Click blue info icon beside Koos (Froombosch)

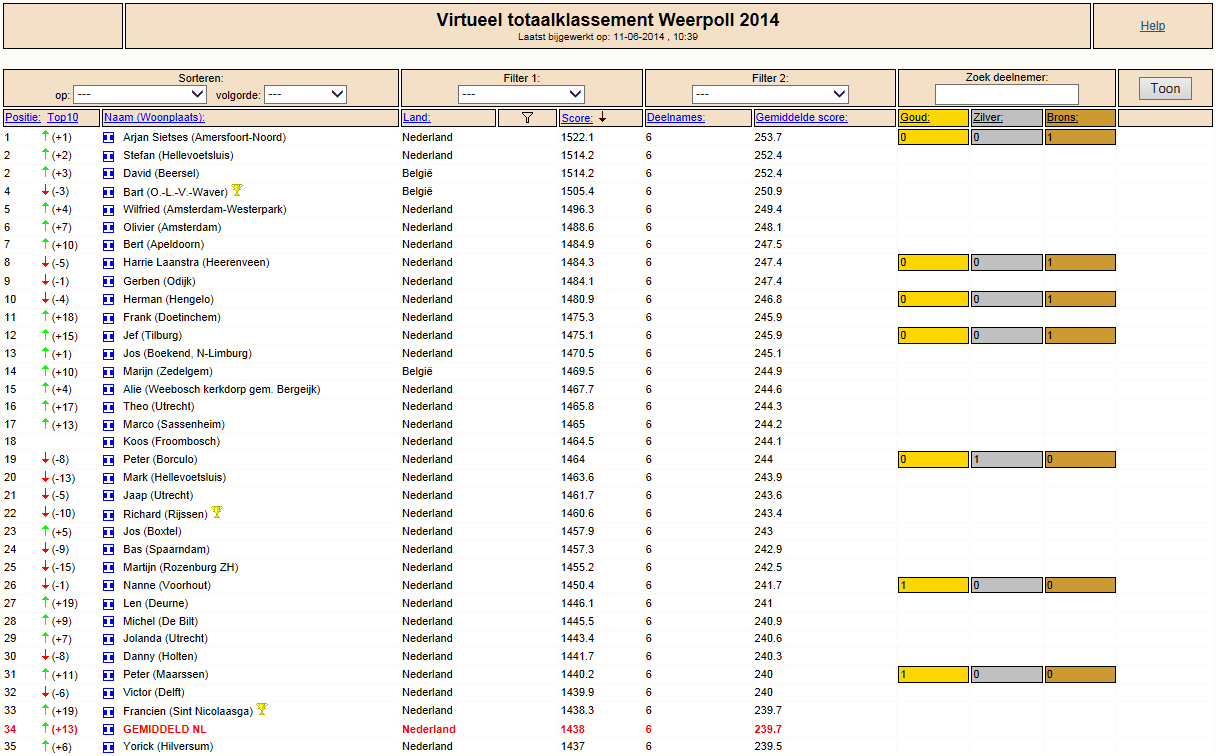pos(109,442)
